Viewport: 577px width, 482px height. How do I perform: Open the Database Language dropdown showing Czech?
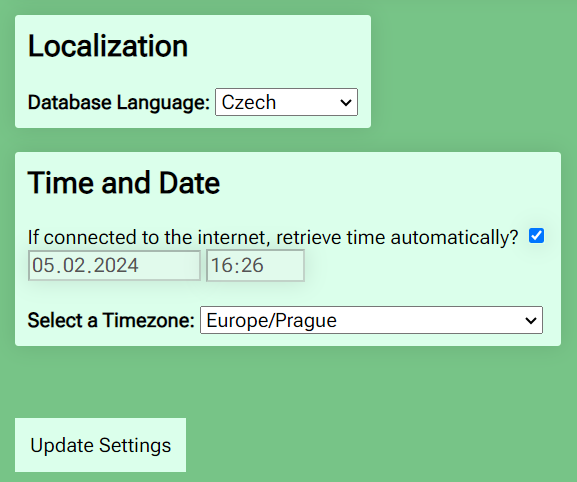286,102
